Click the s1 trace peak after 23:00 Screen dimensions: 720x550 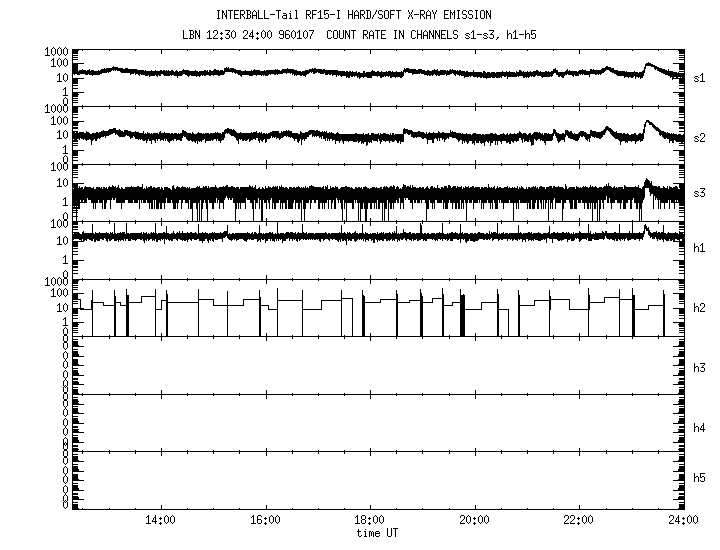coord(649,65)
